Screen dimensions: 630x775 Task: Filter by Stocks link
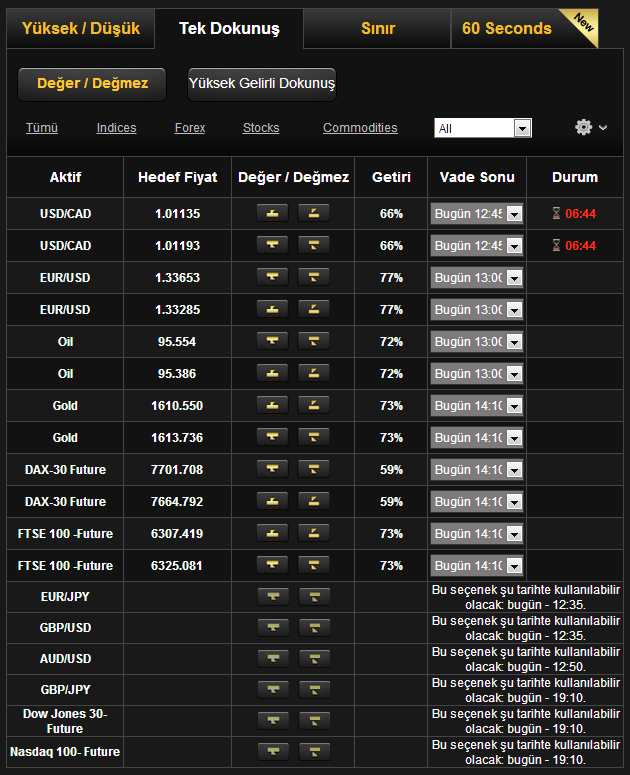(x=261, y=128)
